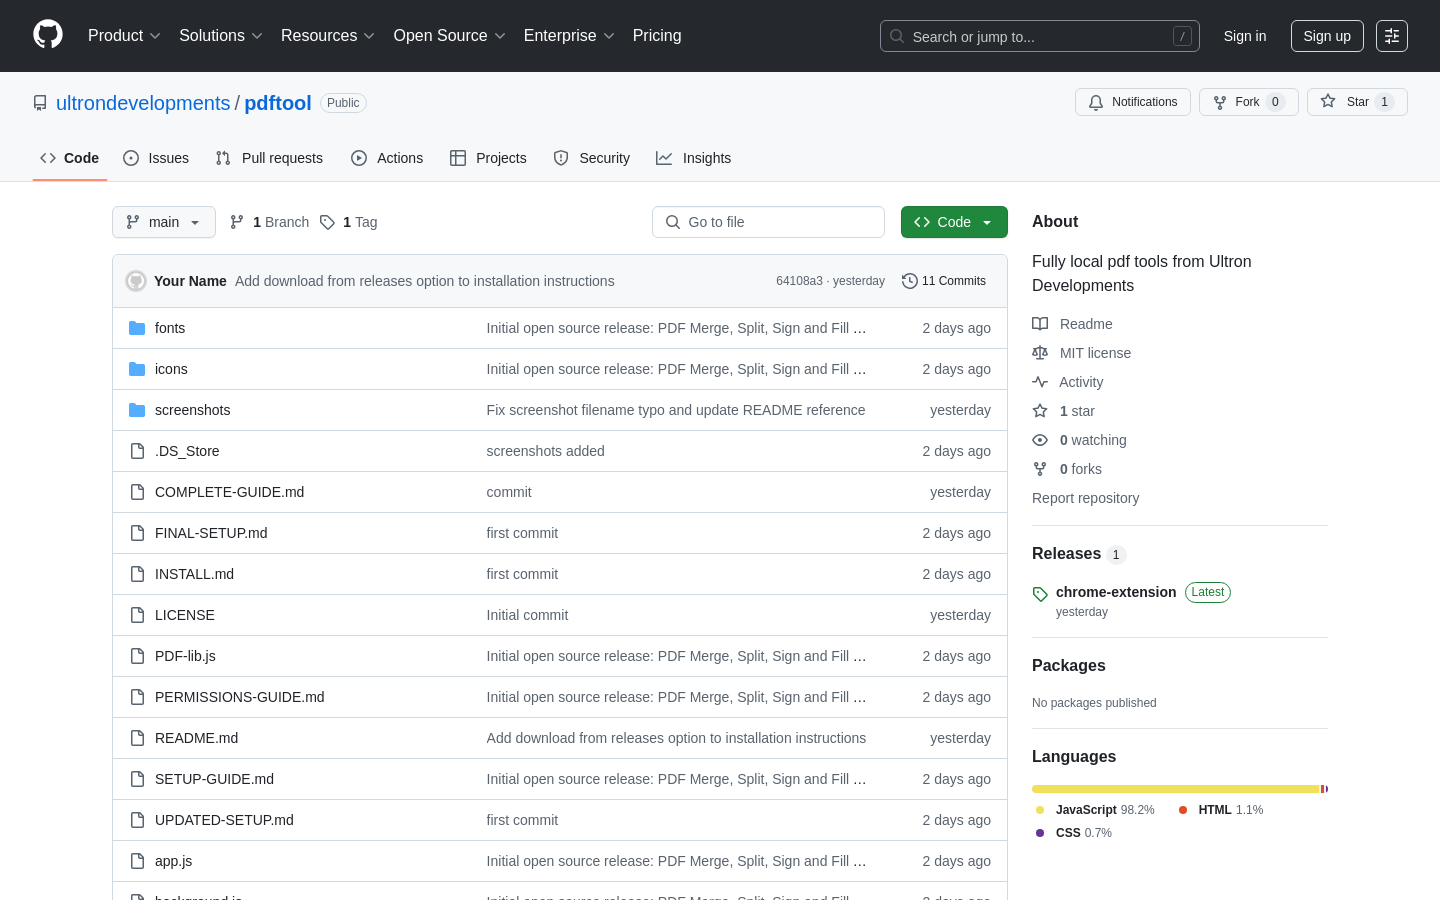Switch to the Insights tab

694,158
